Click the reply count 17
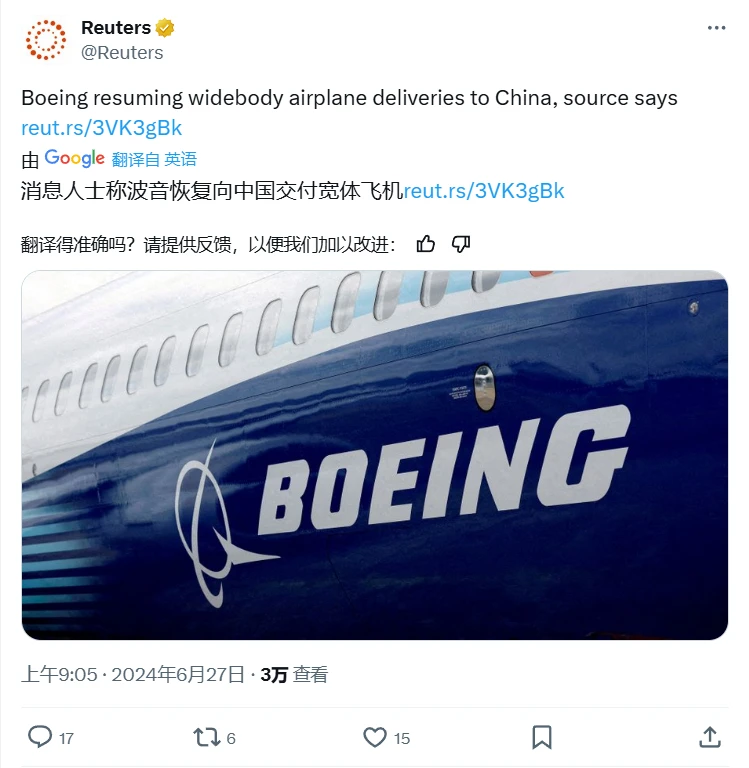 click(x=66, y=738)
